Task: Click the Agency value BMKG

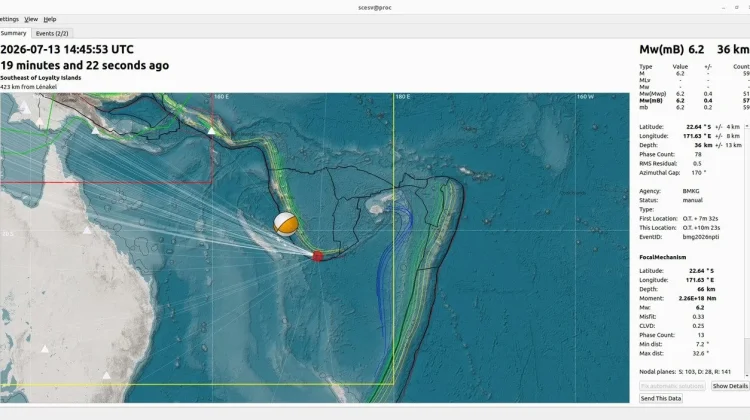Action: pyautogui.click(x=691, y=191)
